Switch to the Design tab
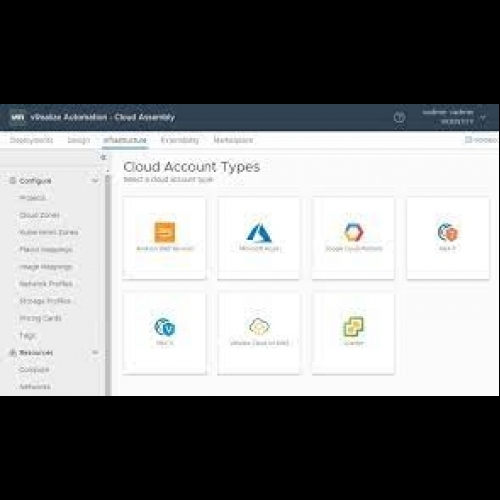The width and height of the screenshot is (500, 500). [x=79, y=140]
